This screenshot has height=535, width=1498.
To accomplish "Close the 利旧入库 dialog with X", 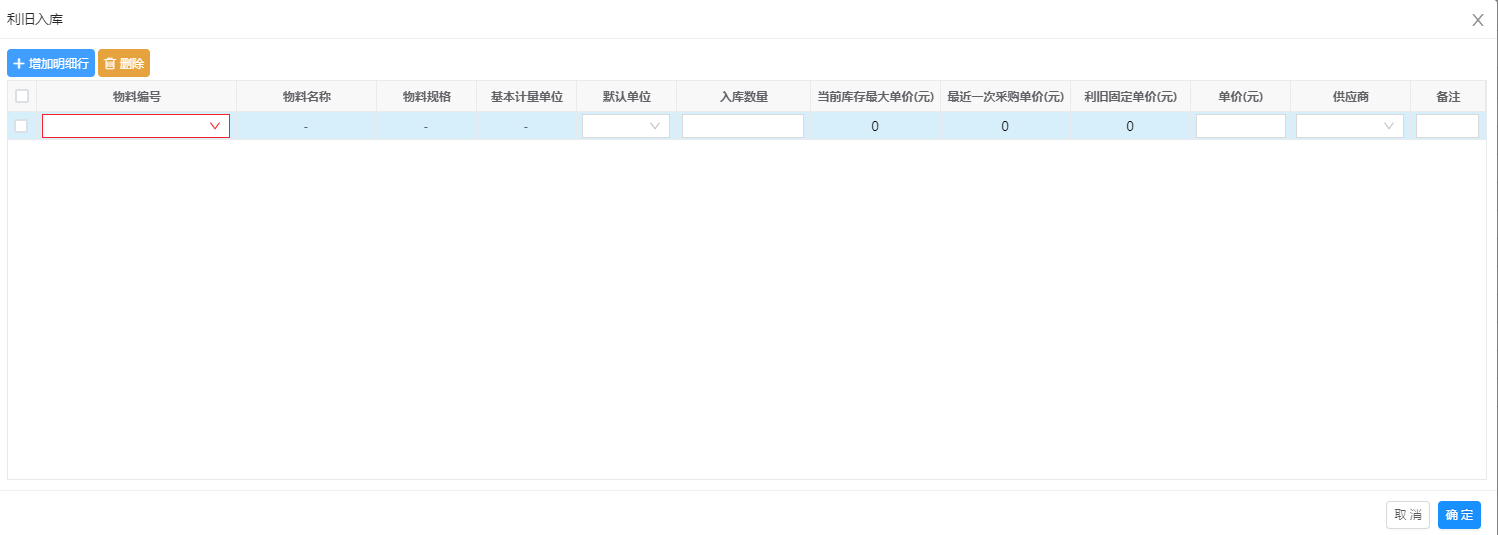I will [x=1477, y=20].
